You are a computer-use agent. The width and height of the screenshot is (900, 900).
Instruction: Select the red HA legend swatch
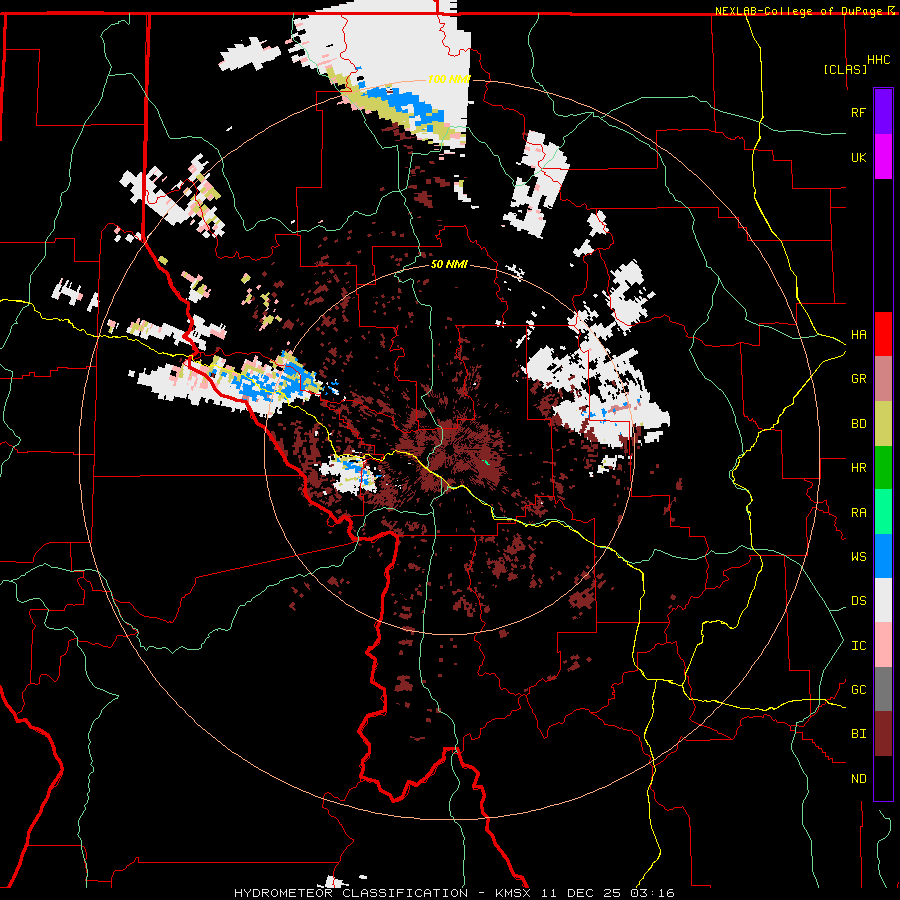coord(883,334)
